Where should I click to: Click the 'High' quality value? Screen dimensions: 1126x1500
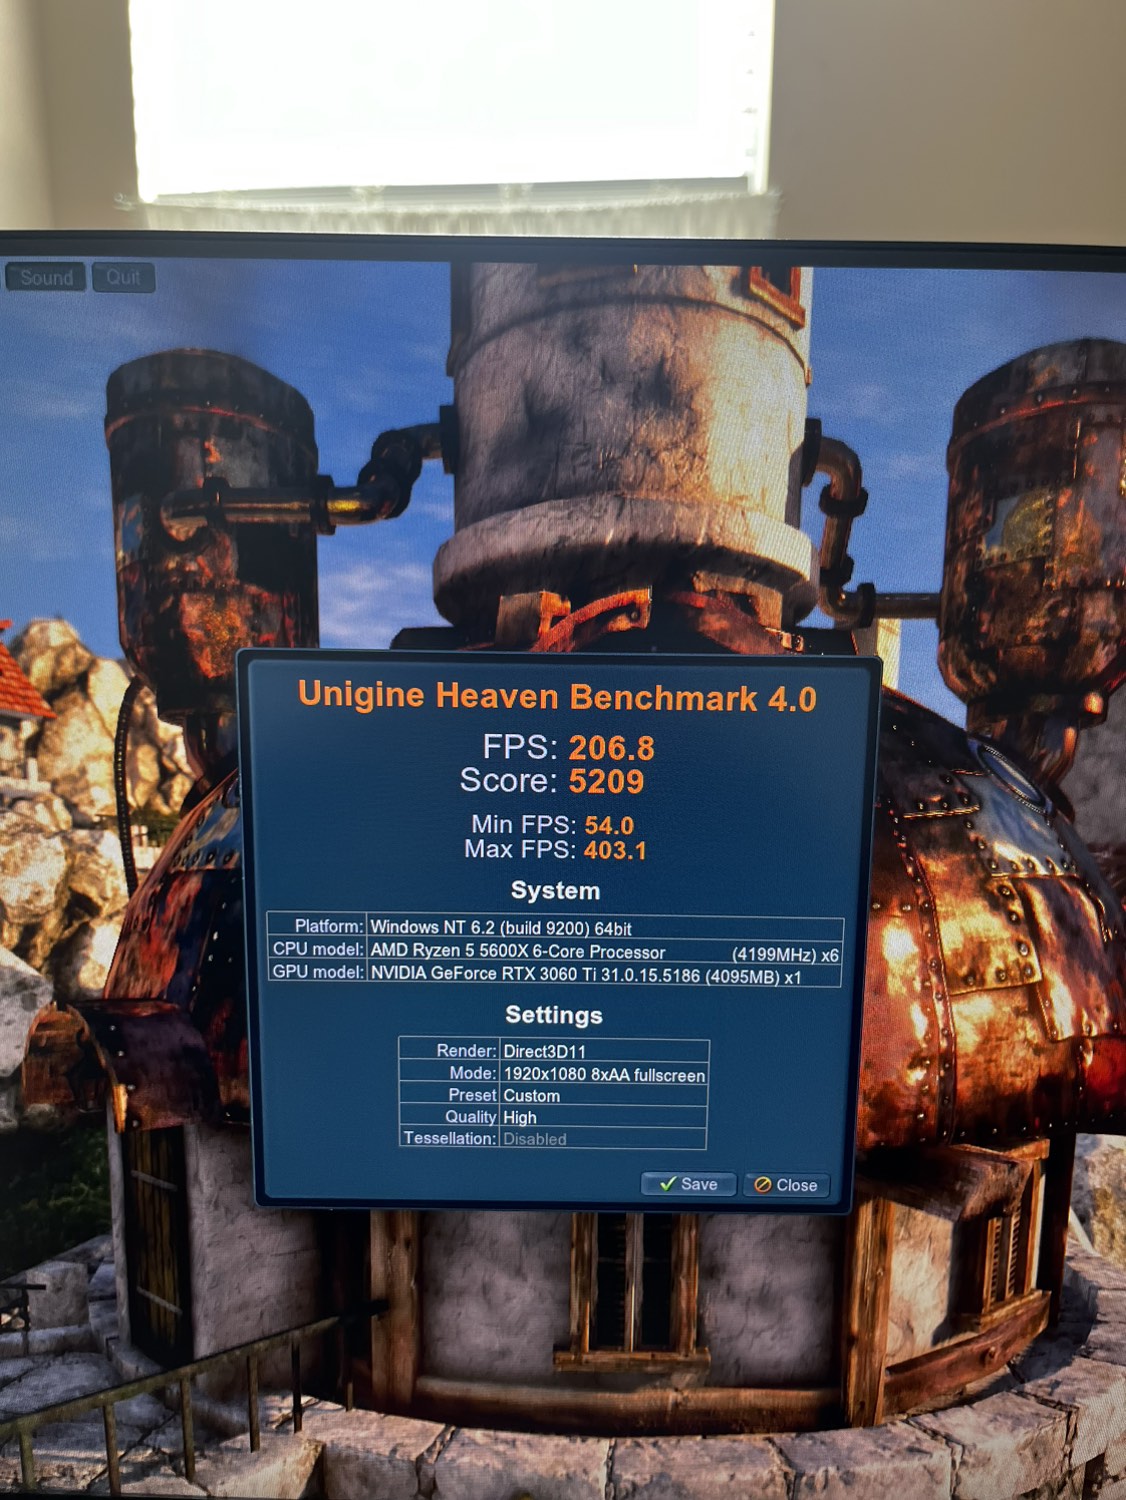coord(520,1117)
